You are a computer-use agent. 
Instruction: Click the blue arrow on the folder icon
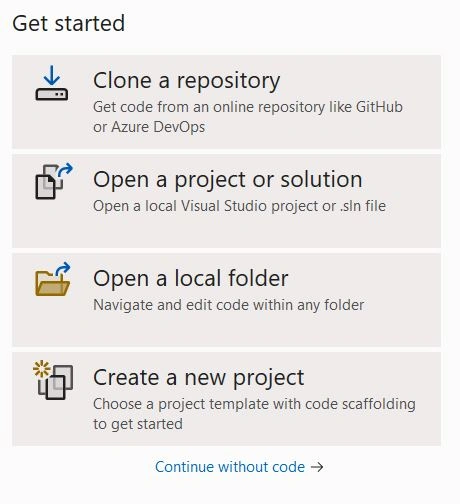tap(63, 269)
